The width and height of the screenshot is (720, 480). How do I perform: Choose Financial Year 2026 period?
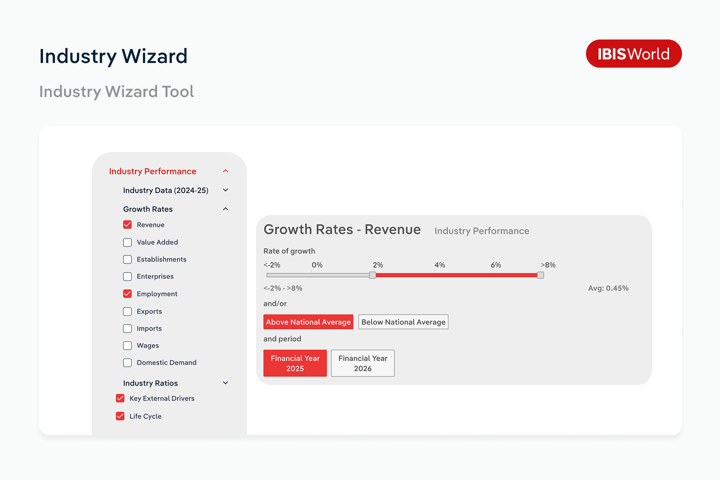pyautogui.click(x=363, y=363)
